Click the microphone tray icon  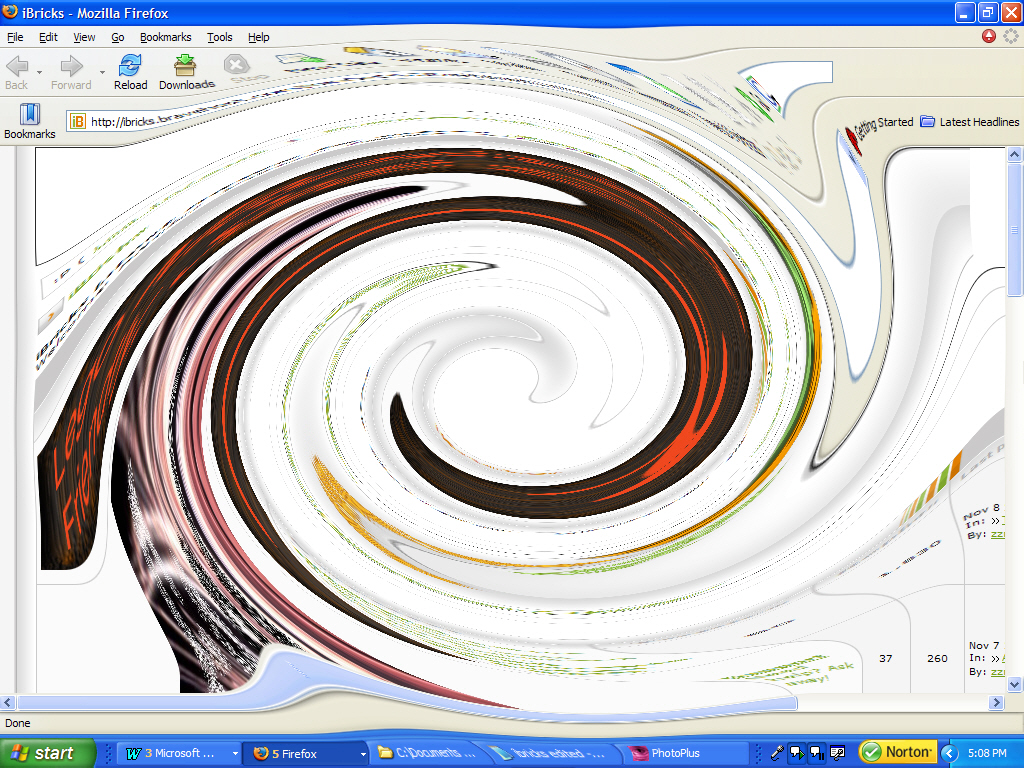pyautogui.click(x=776, y=753)
